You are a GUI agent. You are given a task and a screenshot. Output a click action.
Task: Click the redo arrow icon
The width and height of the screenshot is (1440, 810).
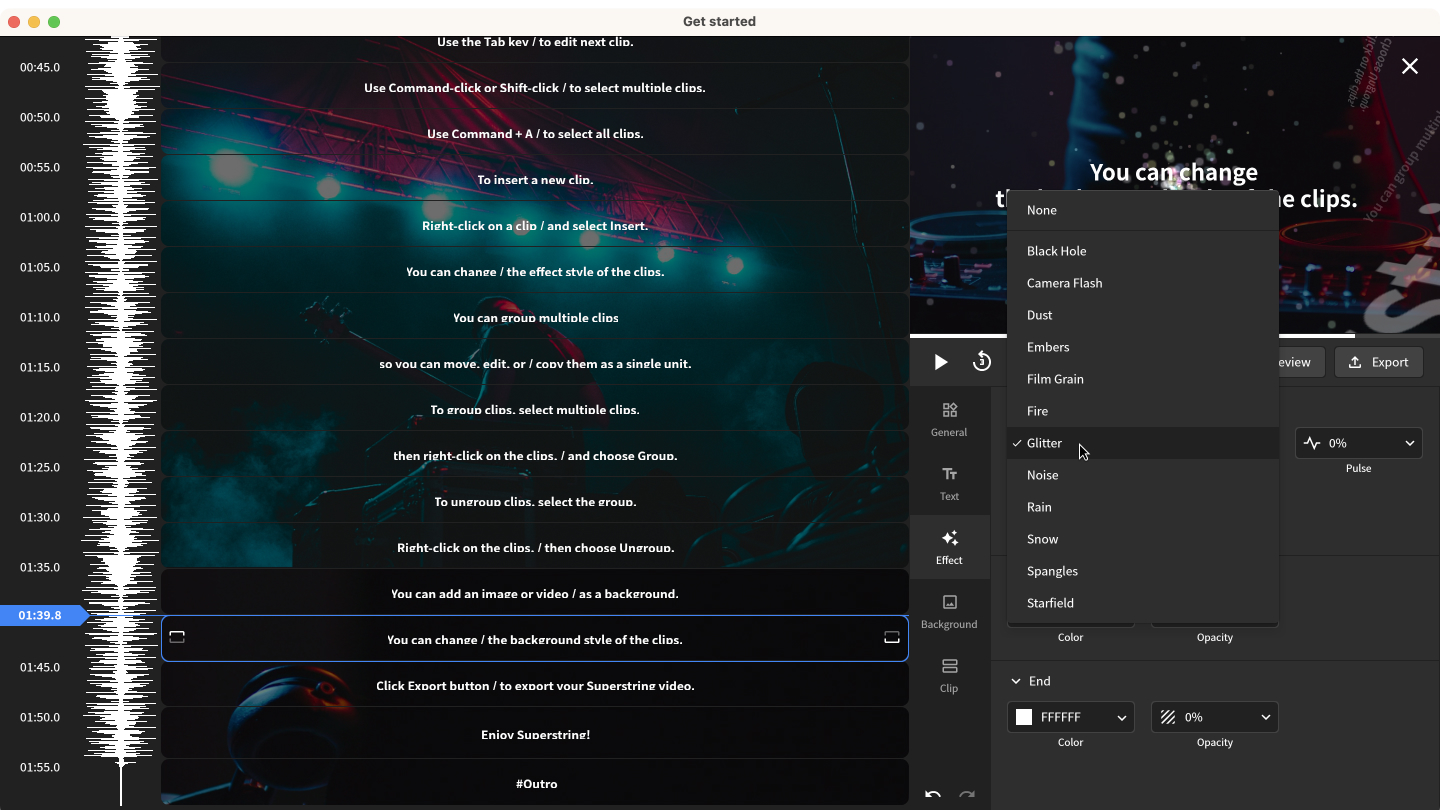(966, 796)
